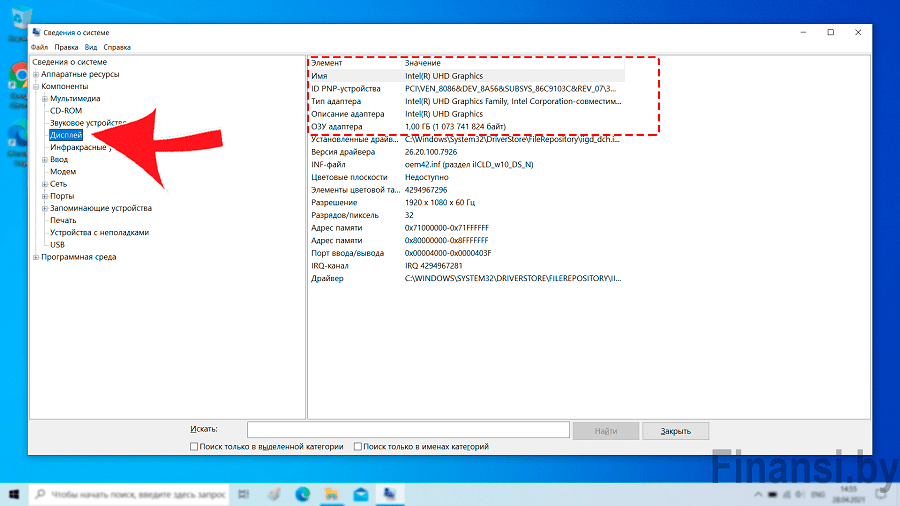The width and height of the screenshot is (900, 506).
Task: Click the Значение column header
Action: (514, 63)
